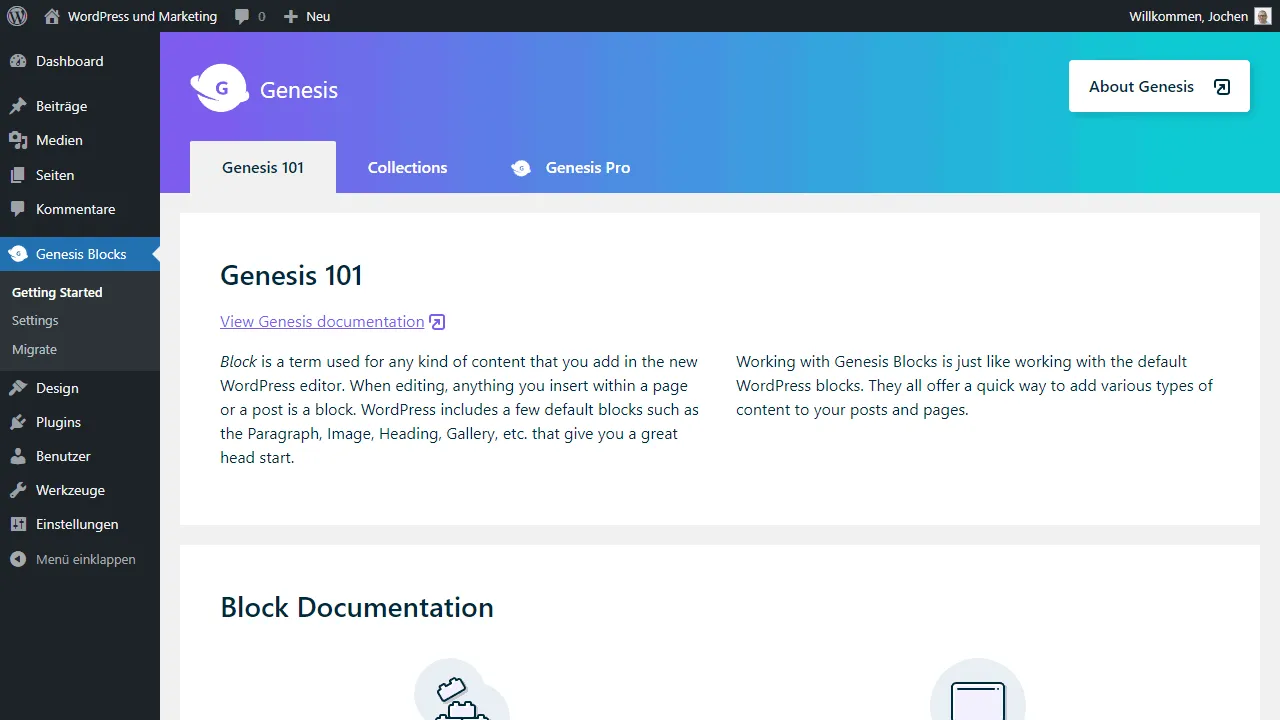Open the Benutzer menu item

(x=80, y=456)
